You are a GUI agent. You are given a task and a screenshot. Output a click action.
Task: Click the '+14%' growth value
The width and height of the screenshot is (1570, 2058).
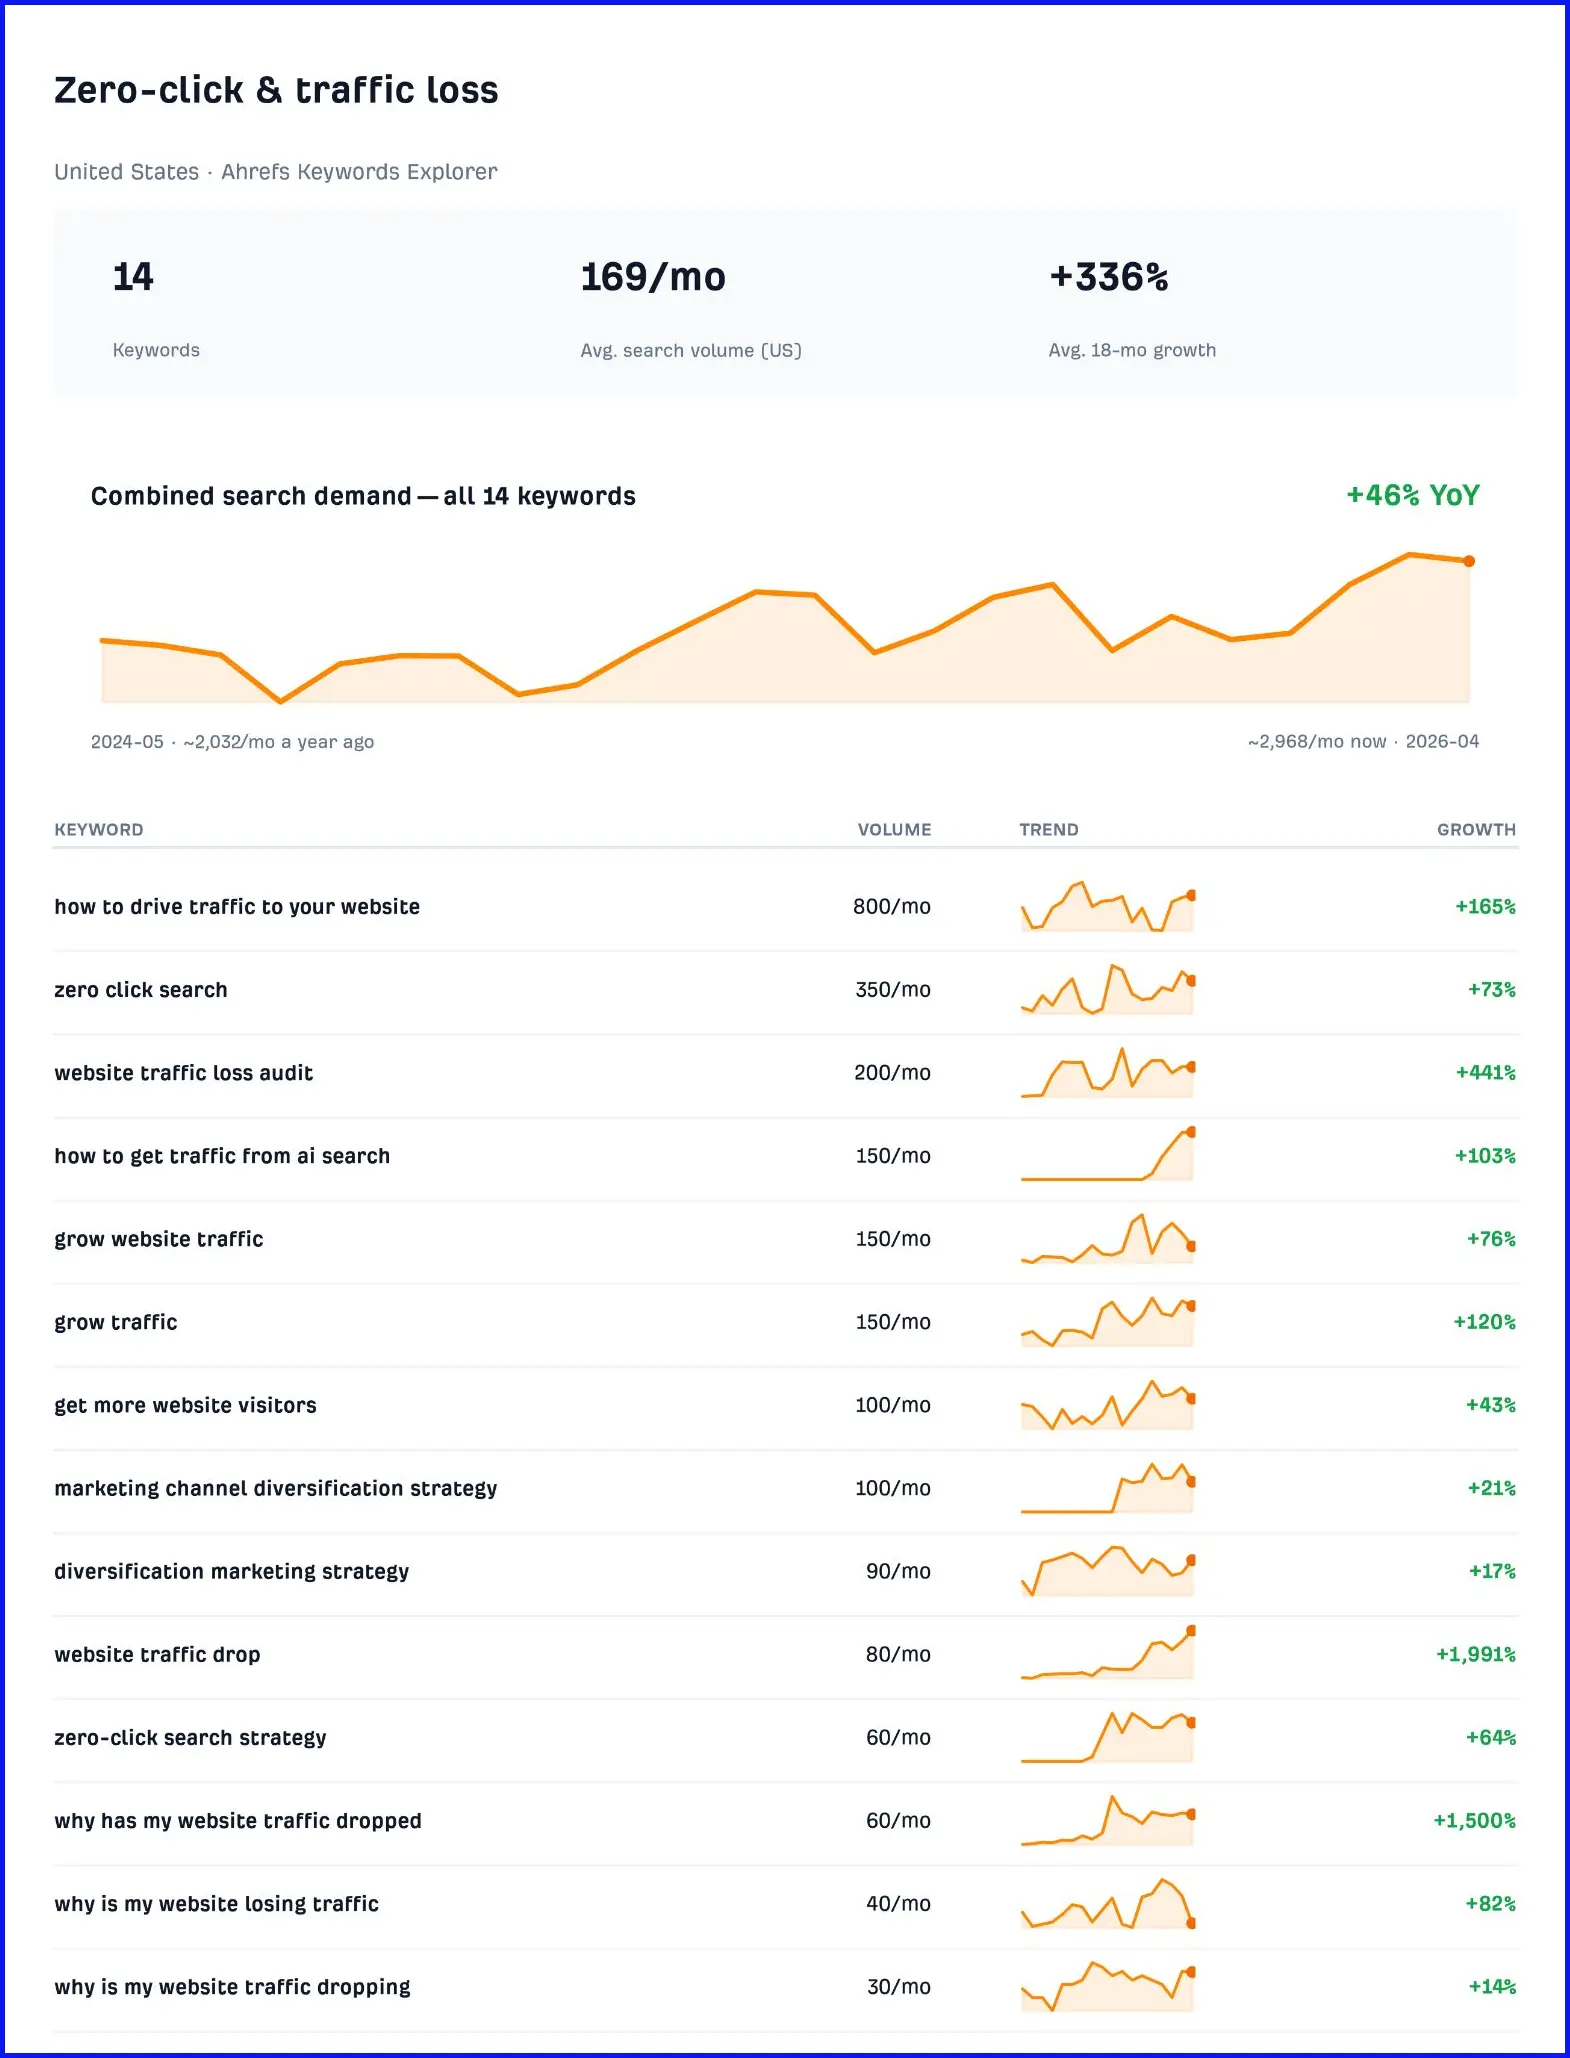point(1492,1986)
